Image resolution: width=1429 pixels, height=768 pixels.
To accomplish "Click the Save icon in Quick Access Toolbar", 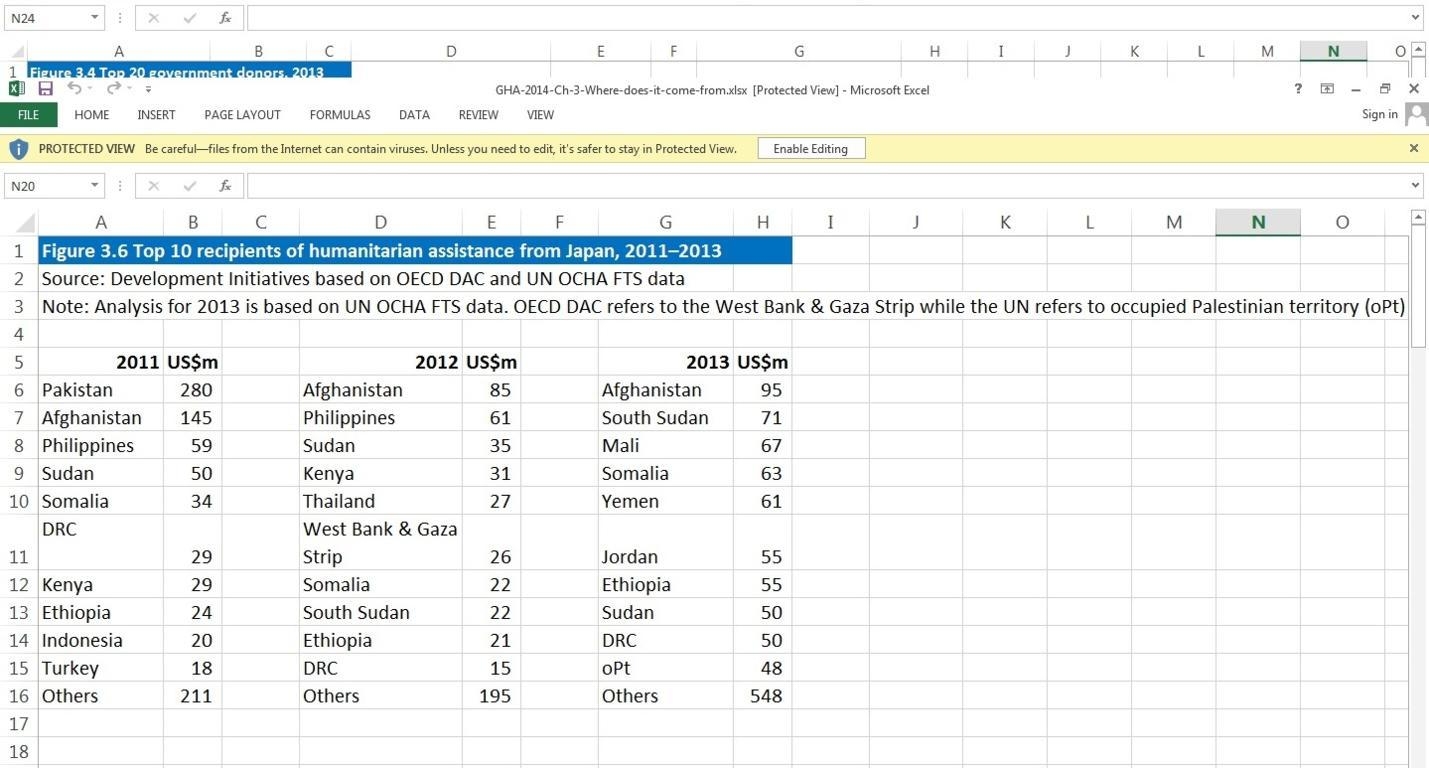I will (45, 89).
